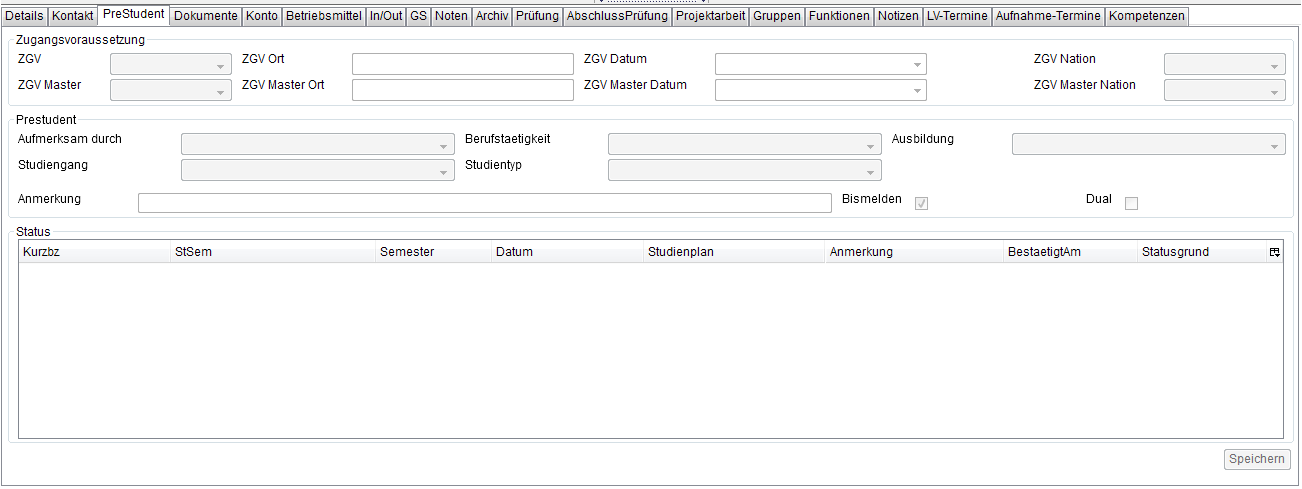
Task: Click into the Anmerkung text field
Action: click(x=484, y=203)
